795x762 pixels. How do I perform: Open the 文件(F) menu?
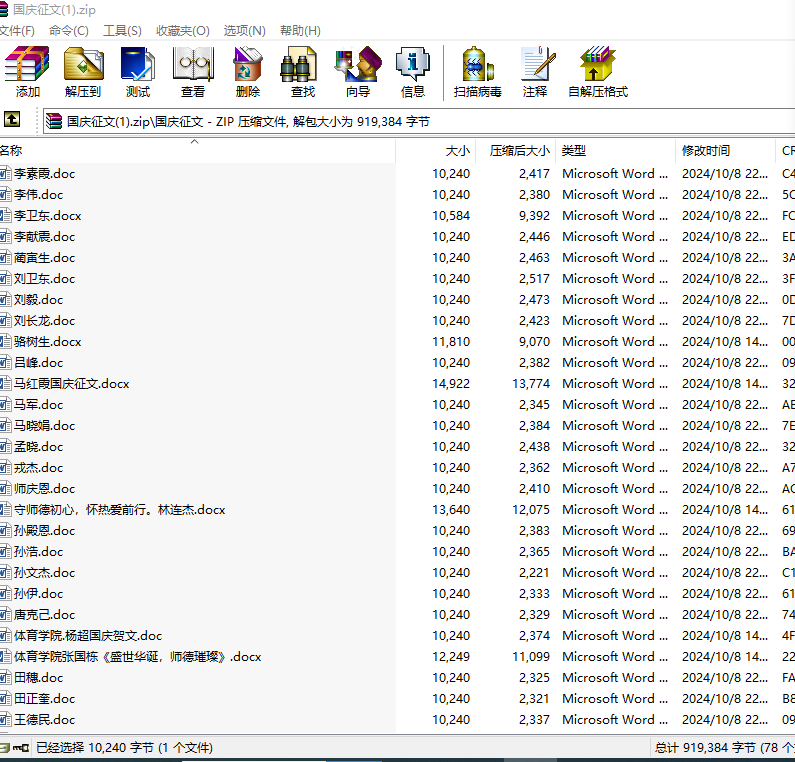(x=17, y=31)
